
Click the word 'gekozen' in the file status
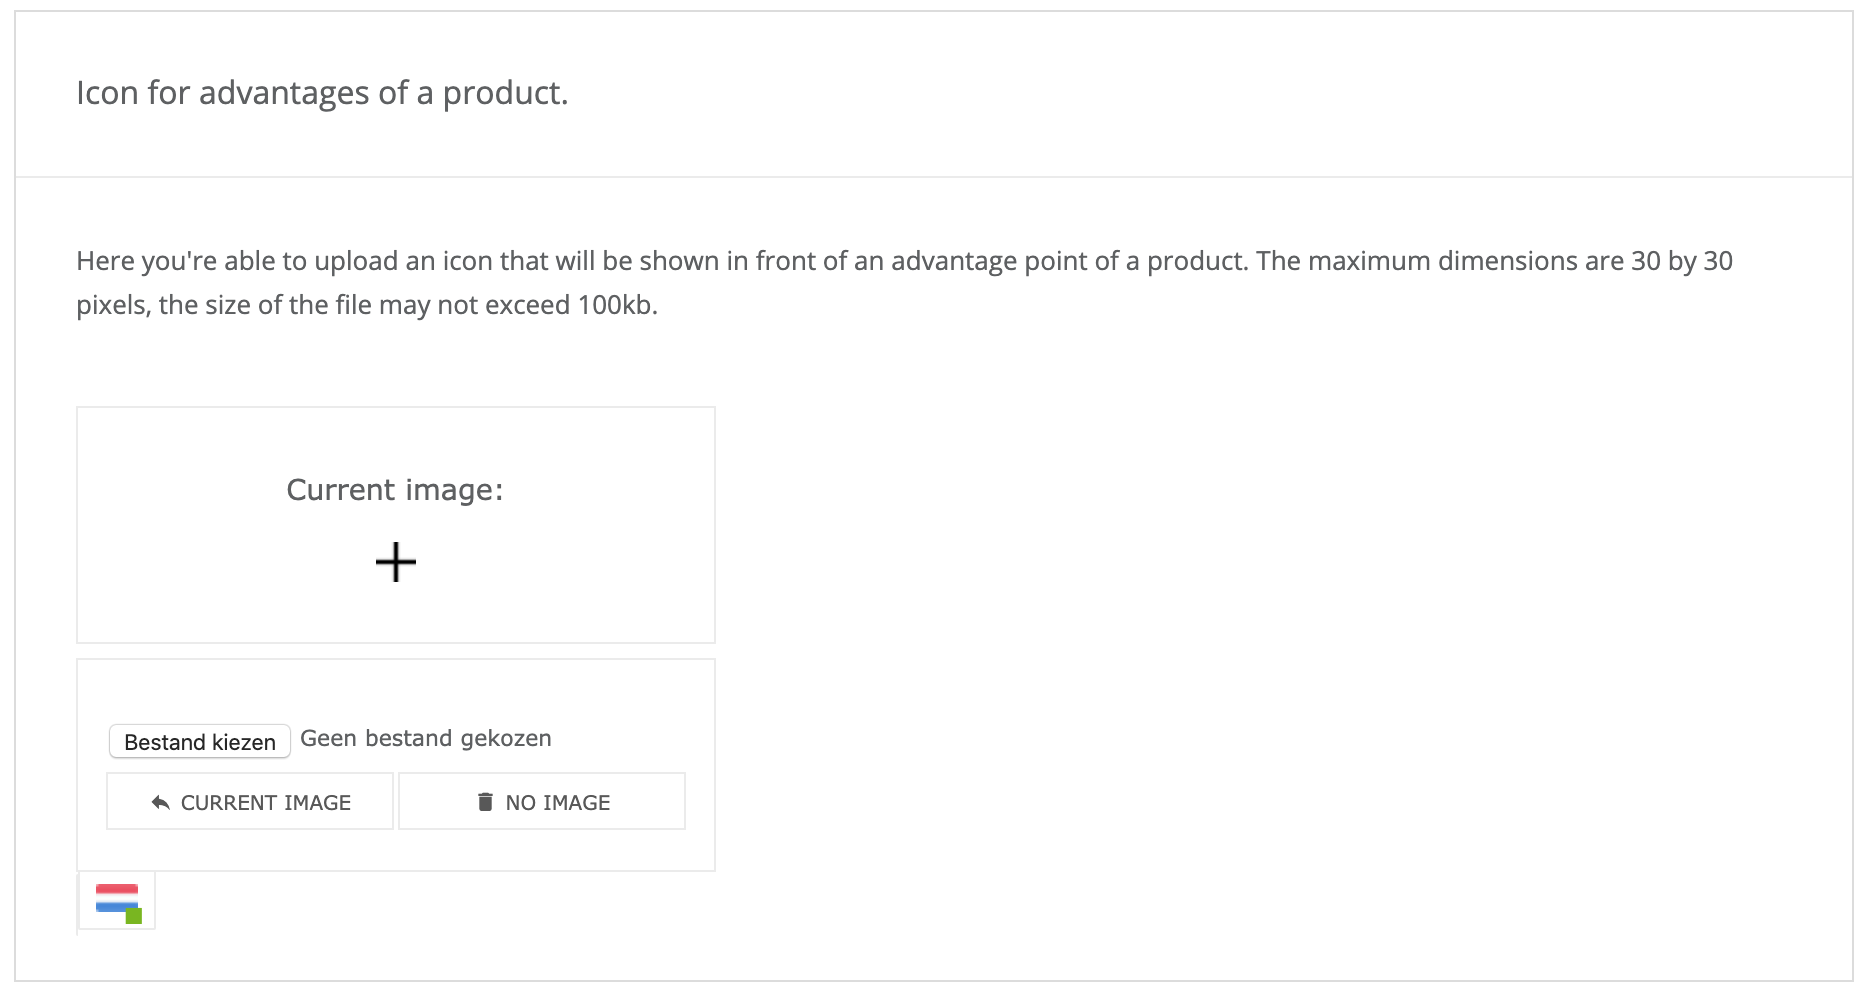tap(505, 739)
